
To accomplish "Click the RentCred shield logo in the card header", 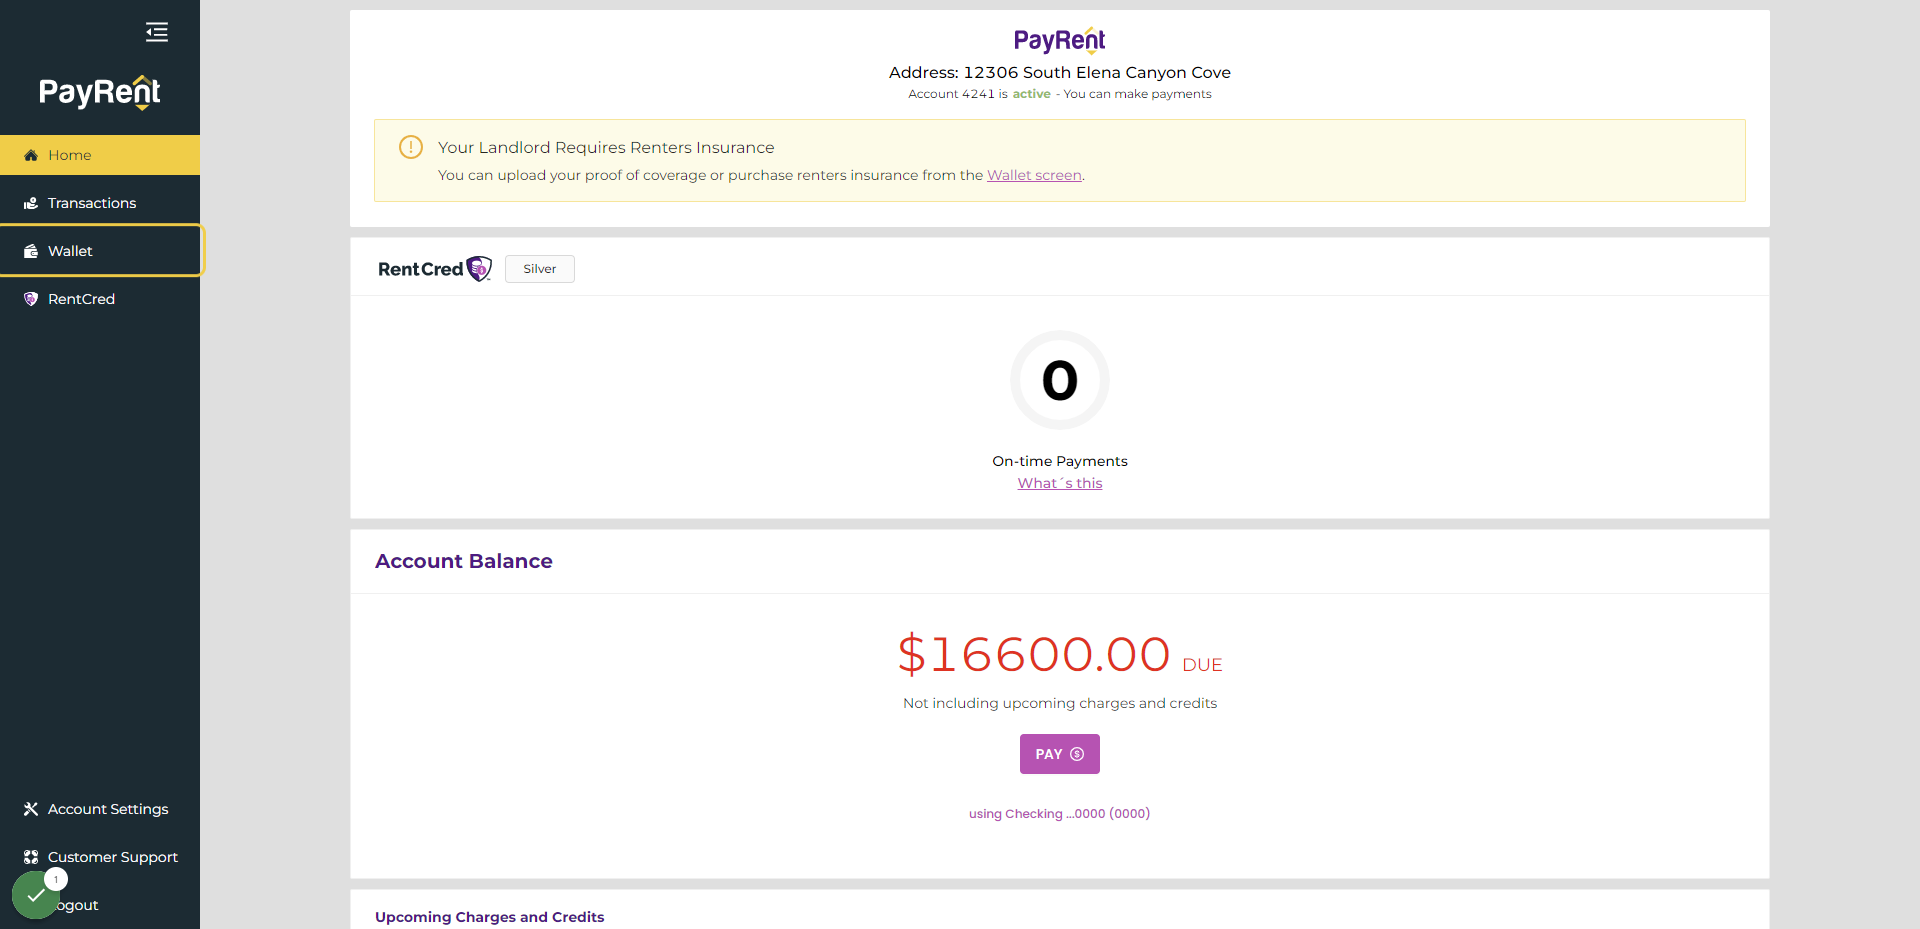I will [x=479, y=268].
